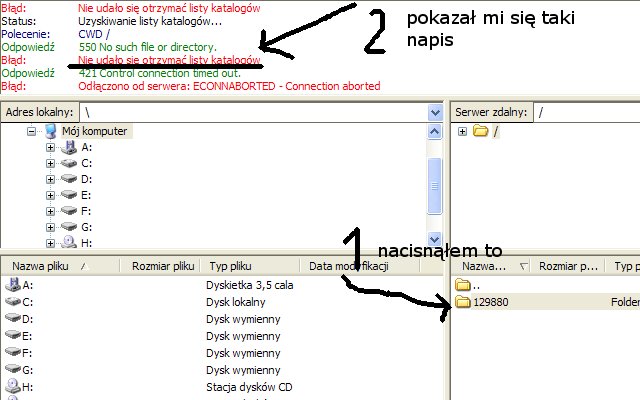The width and height of the screenshot is (640, 400).
Task: Sort local files by Rozmiar pliku column
Action: coord(160,267)
